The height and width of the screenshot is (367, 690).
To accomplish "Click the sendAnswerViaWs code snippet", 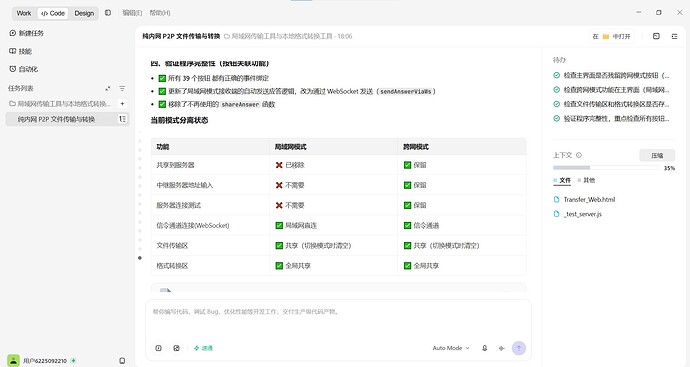I will [406, 92].
